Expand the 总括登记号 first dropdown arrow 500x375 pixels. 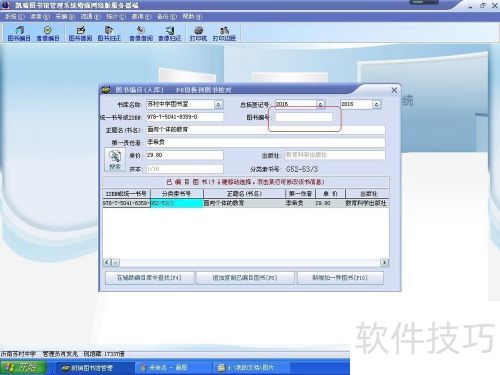320,105
